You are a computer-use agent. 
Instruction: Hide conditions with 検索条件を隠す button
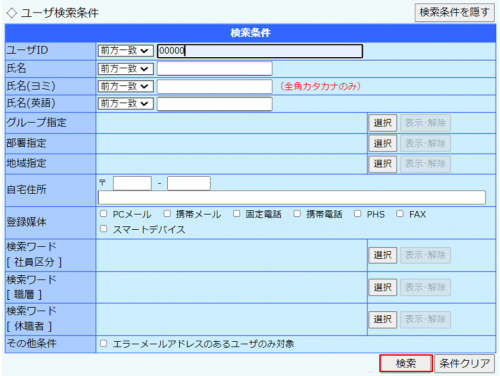click(454, 12)
